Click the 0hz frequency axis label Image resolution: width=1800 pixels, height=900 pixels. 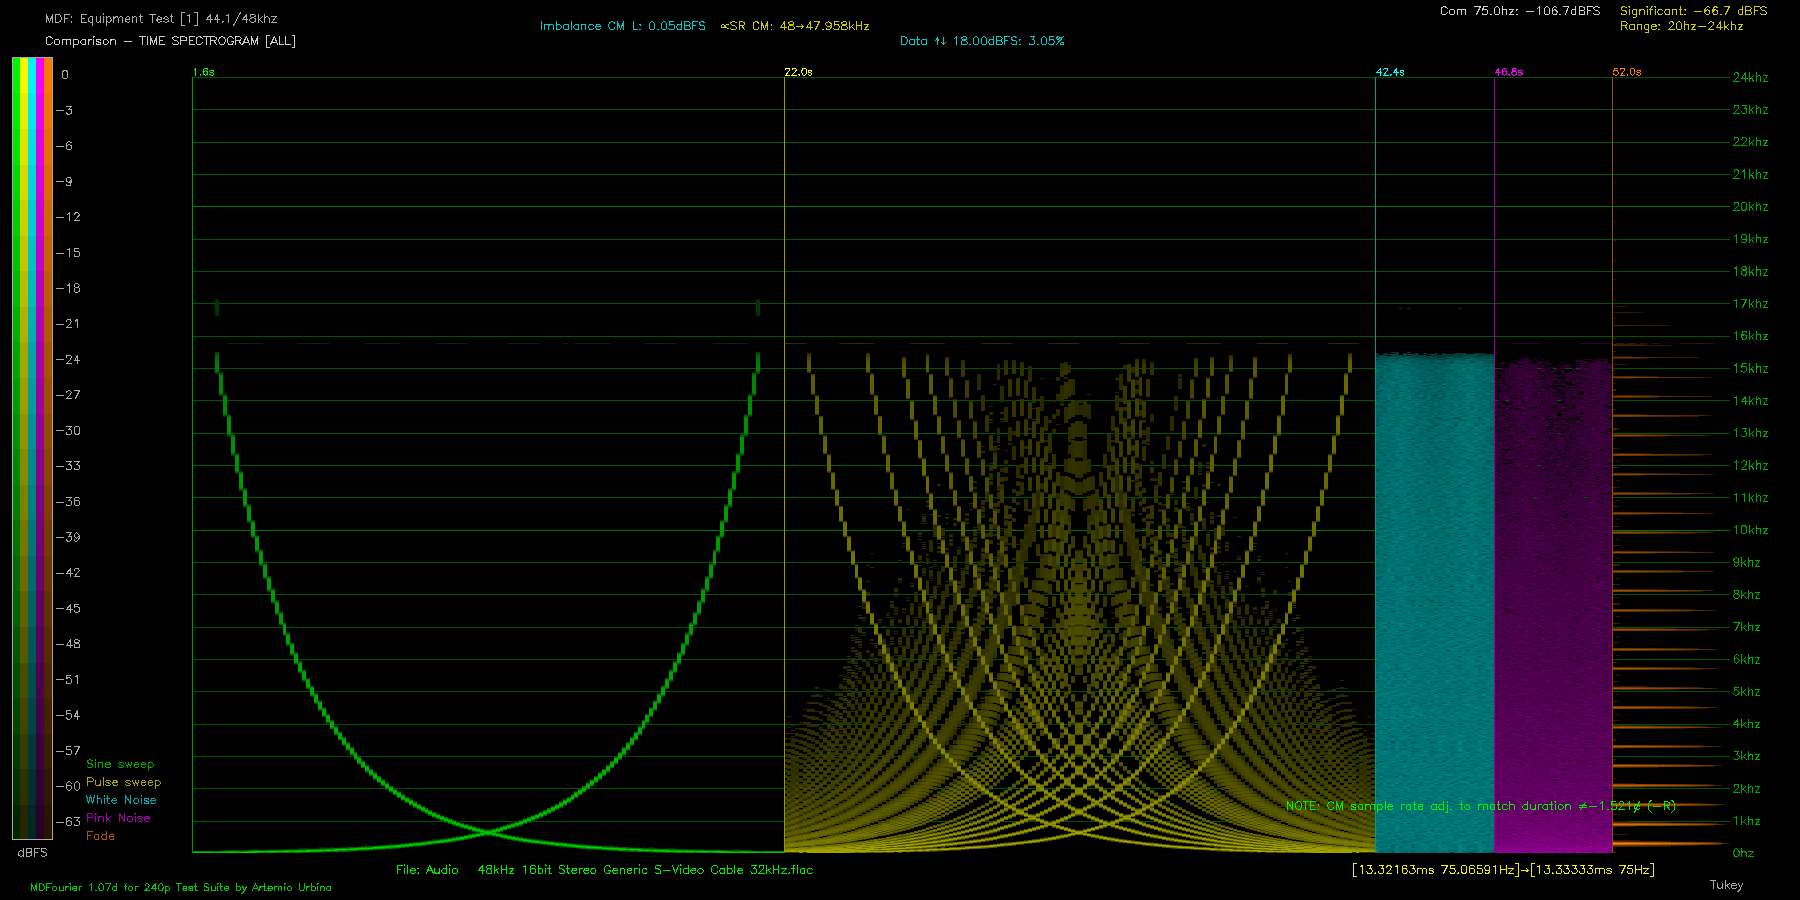tap(1743, 853)
